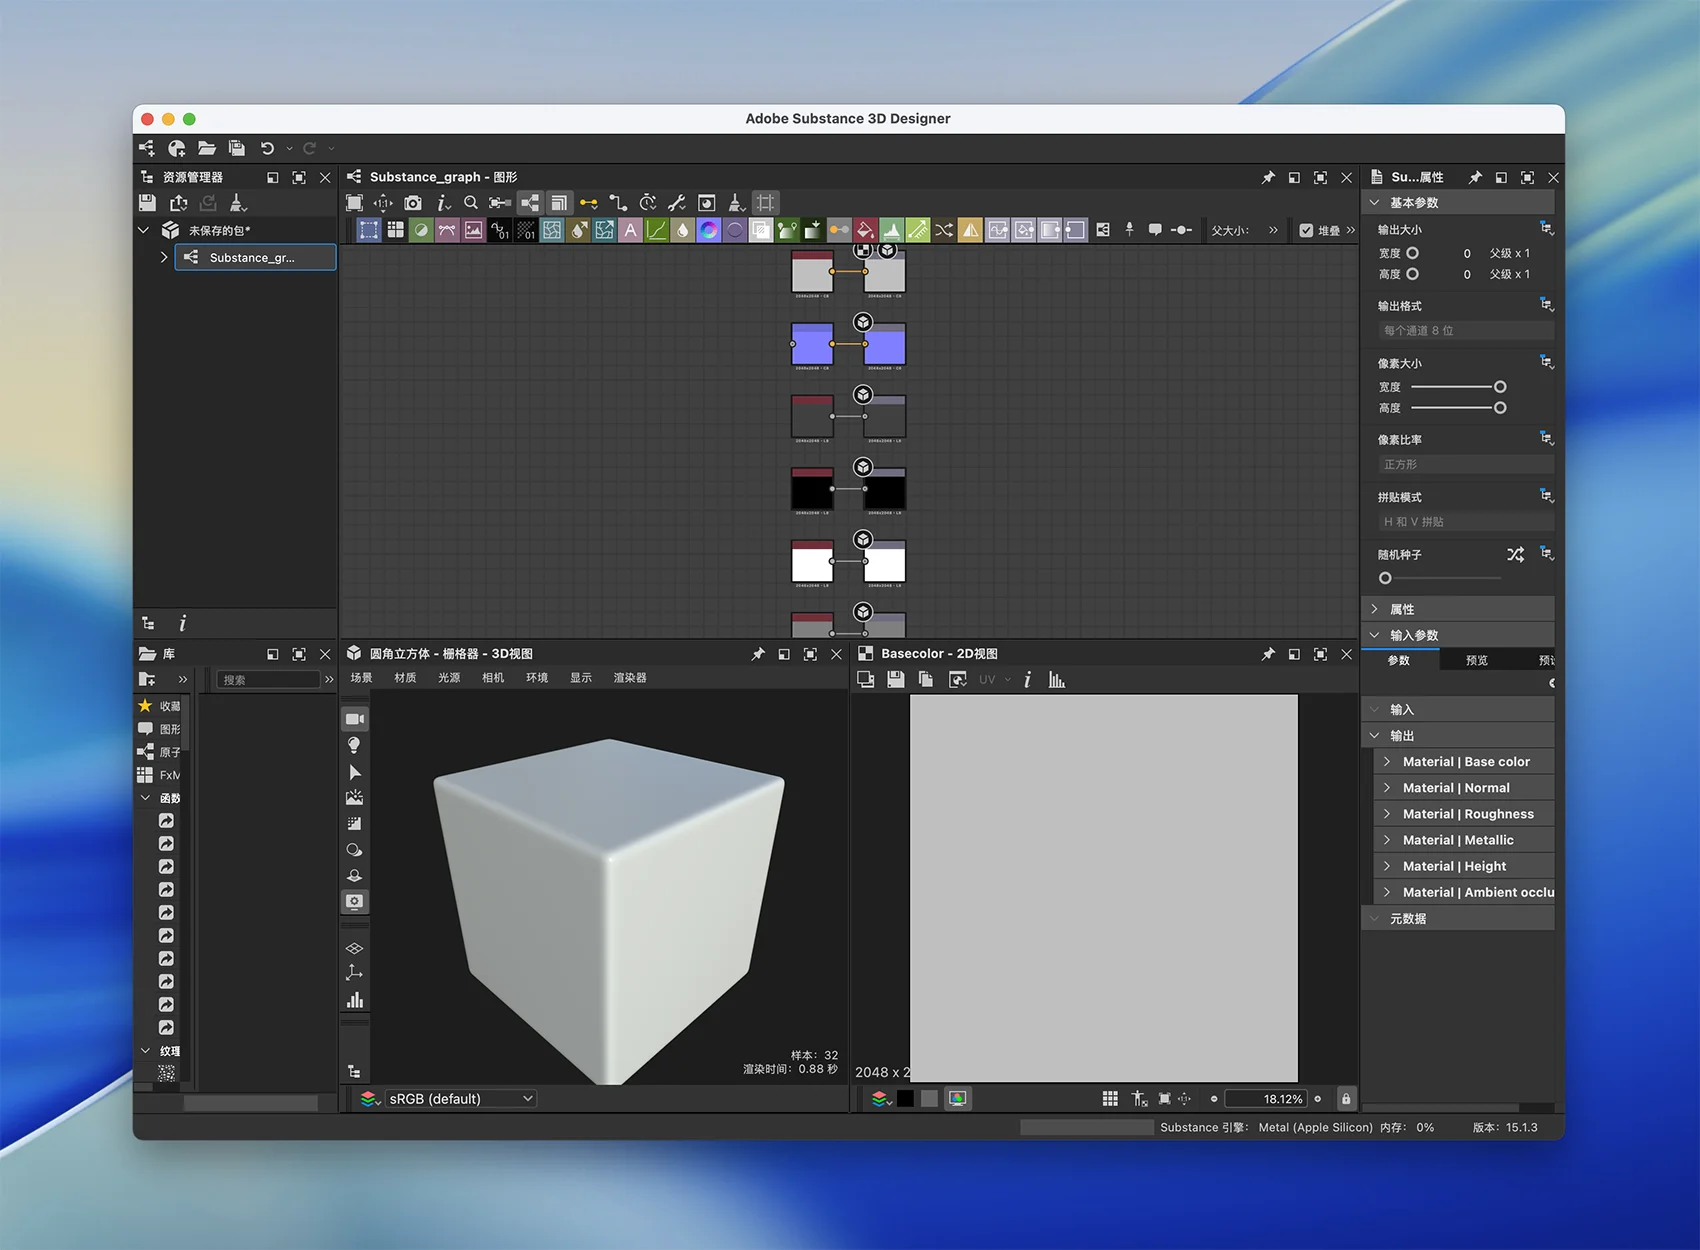Collapse the 基本参数 section
The width and height of the screenshot is (1700, 1250).
click(1375, 203)
